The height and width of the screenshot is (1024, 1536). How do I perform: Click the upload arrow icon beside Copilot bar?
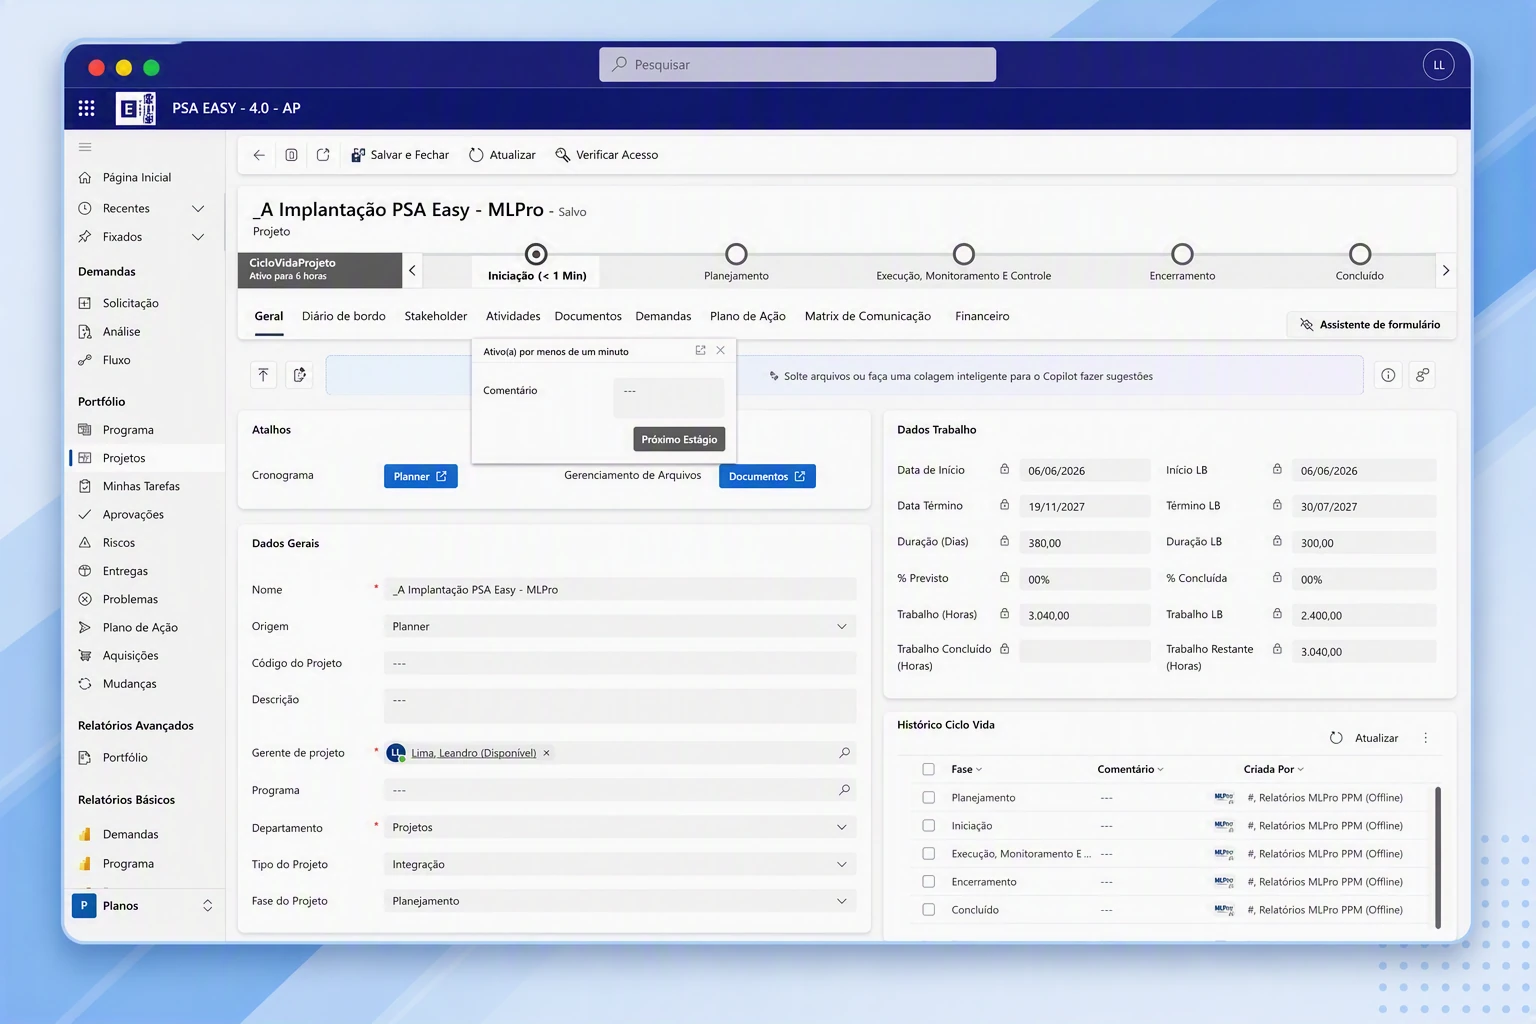coord(263,375)
